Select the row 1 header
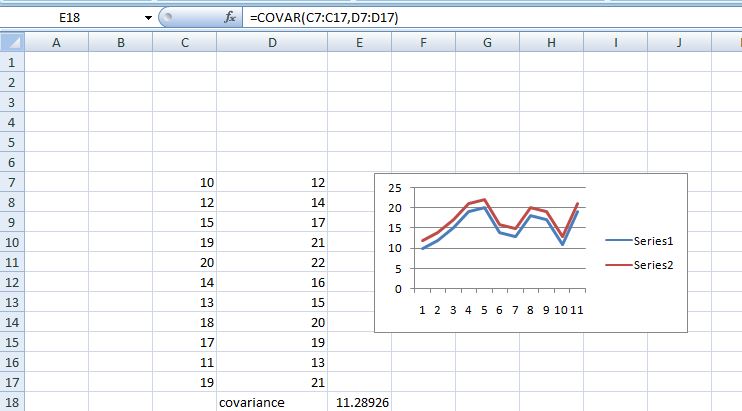This screenshot has height=411, width=742. click(x=11, y=62)
